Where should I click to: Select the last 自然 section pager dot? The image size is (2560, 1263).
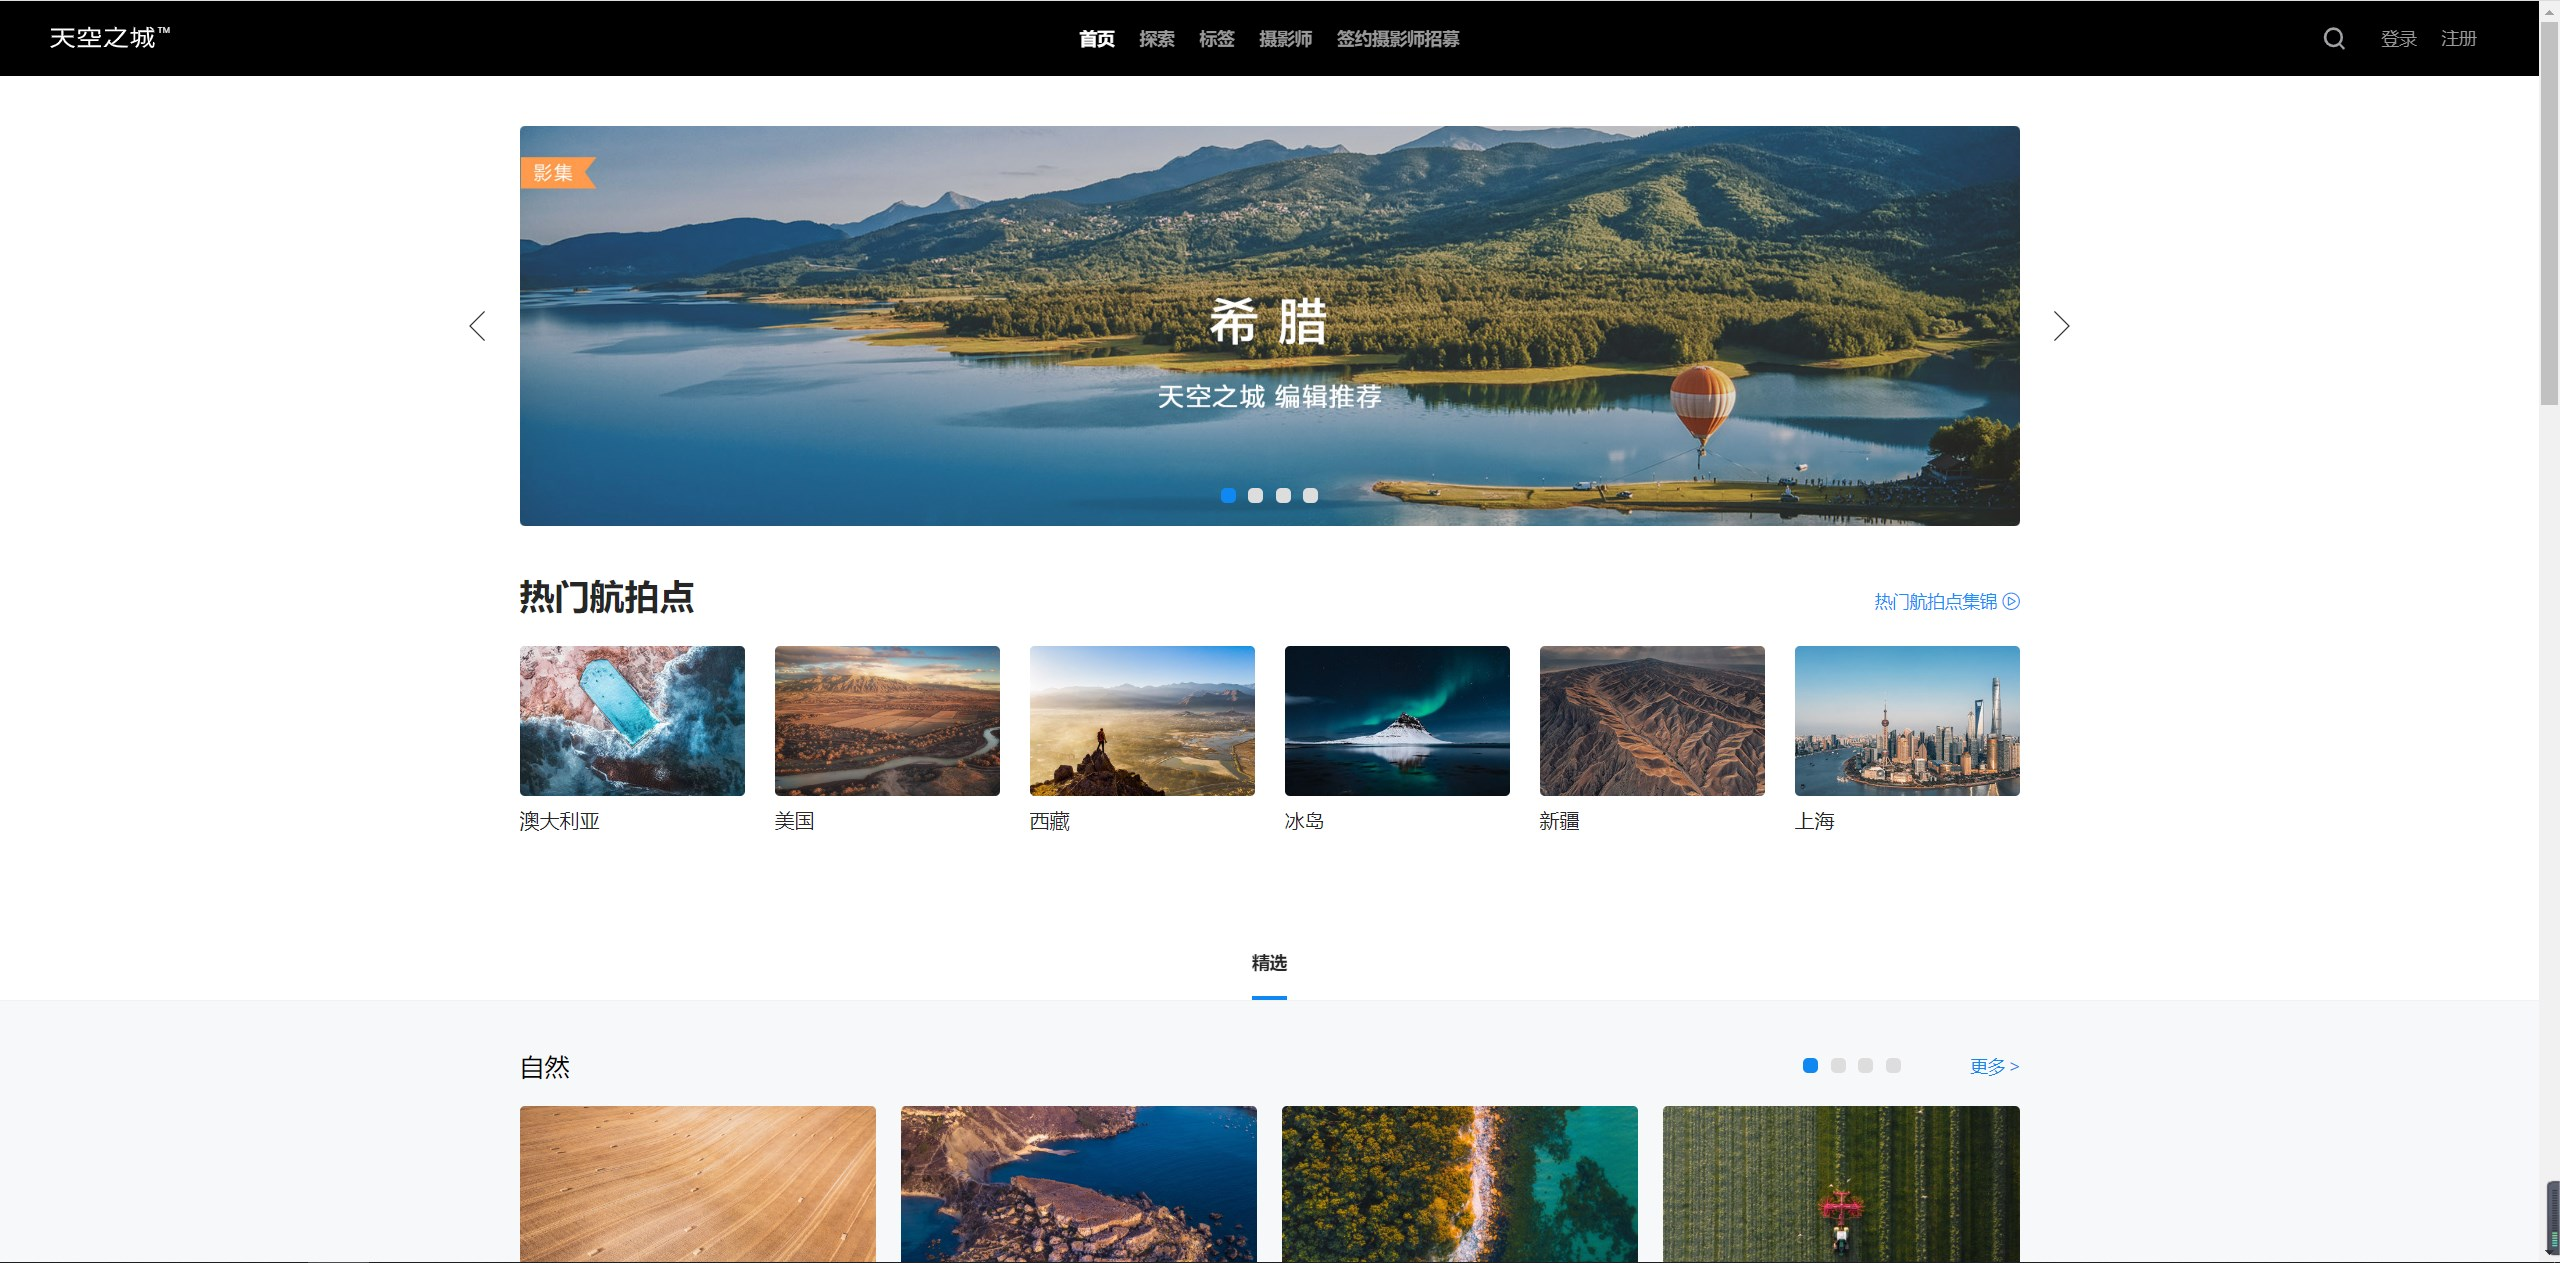[x=1893, y=1066]
